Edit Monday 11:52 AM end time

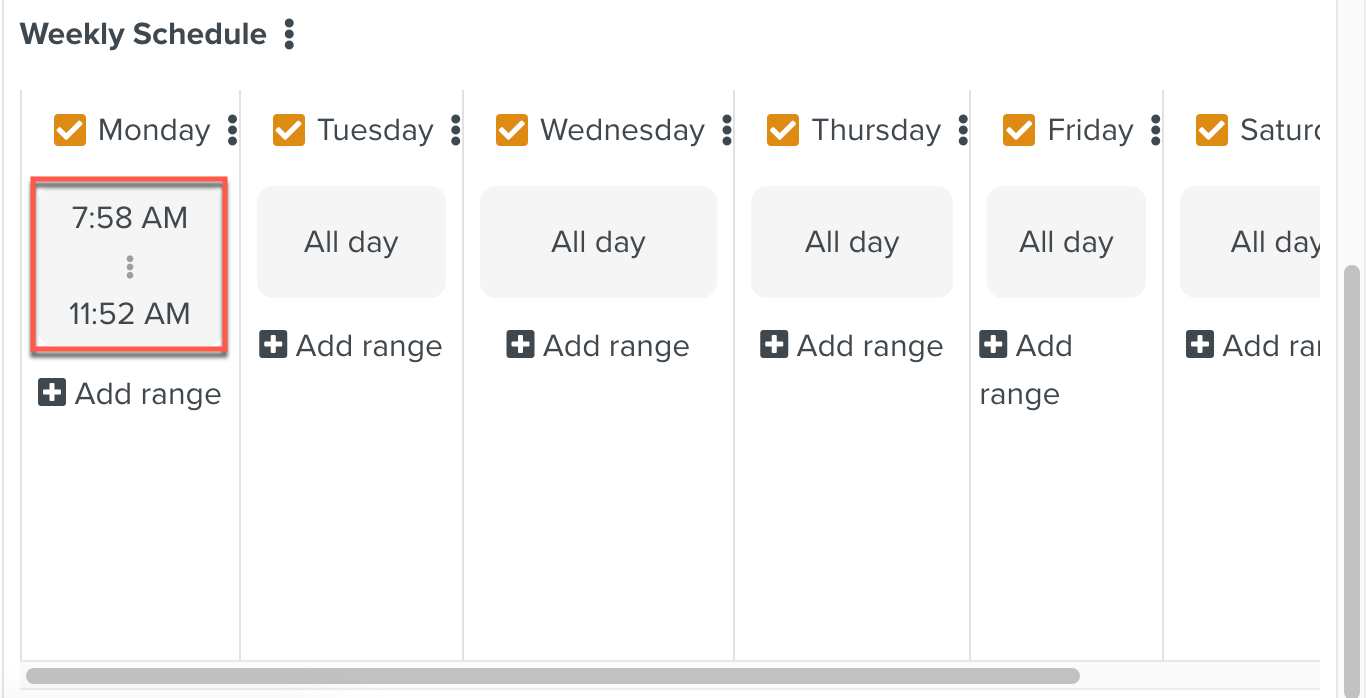130,314
